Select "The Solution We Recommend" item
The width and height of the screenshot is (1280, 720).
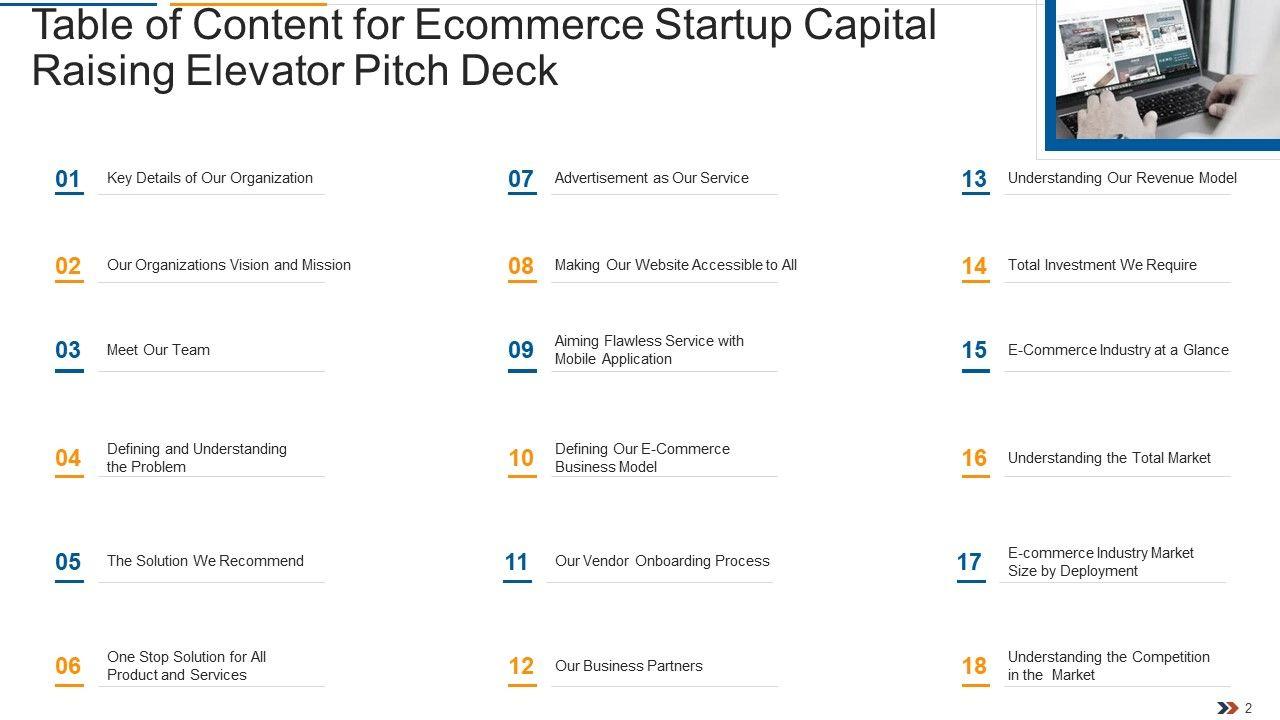(x=205, y=561)
